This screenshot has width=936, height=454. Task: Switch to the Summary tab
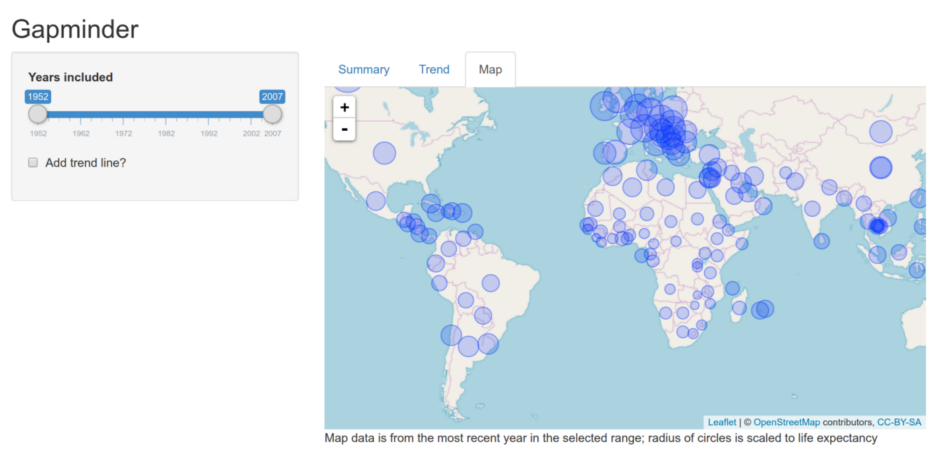tap(363, 70)
